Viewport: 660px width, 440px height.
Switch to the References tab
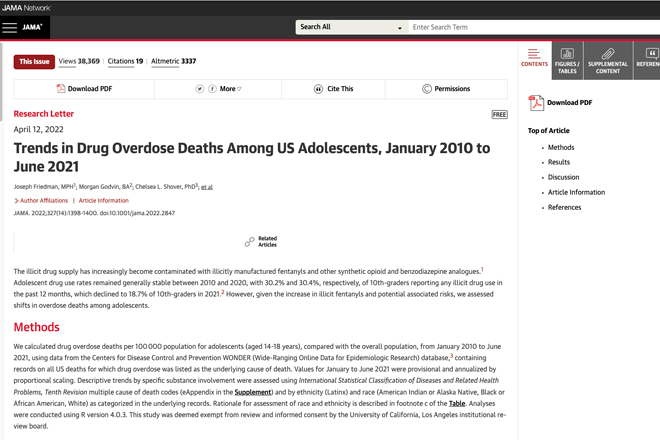pos(647,60)
